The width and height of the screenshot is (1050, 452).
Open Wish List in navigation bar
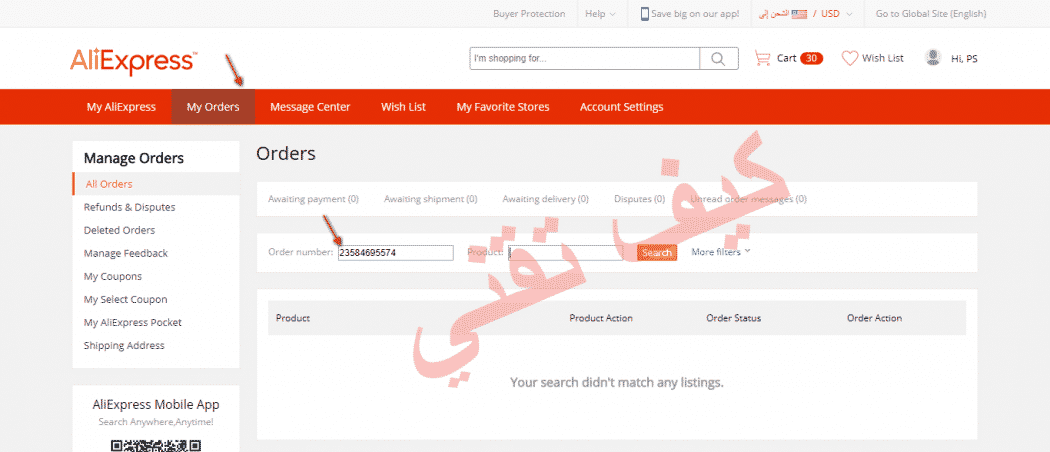click(x=403, y=107)
